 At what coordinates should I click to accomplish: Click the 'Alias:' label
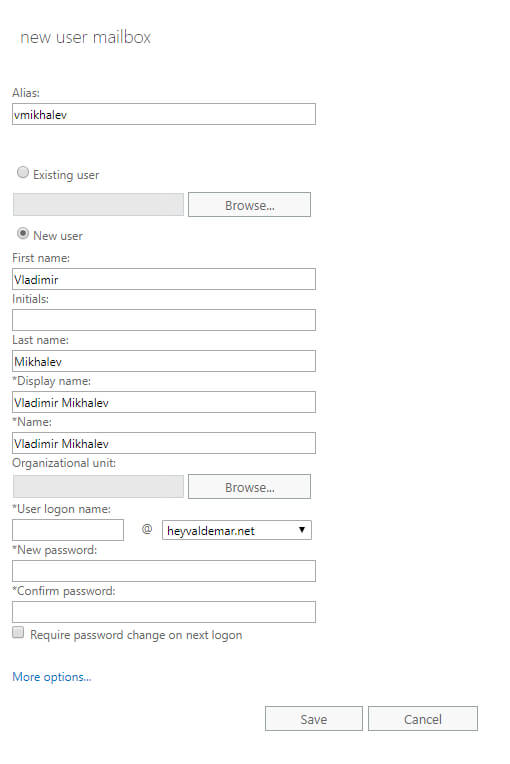click(26, 93)
